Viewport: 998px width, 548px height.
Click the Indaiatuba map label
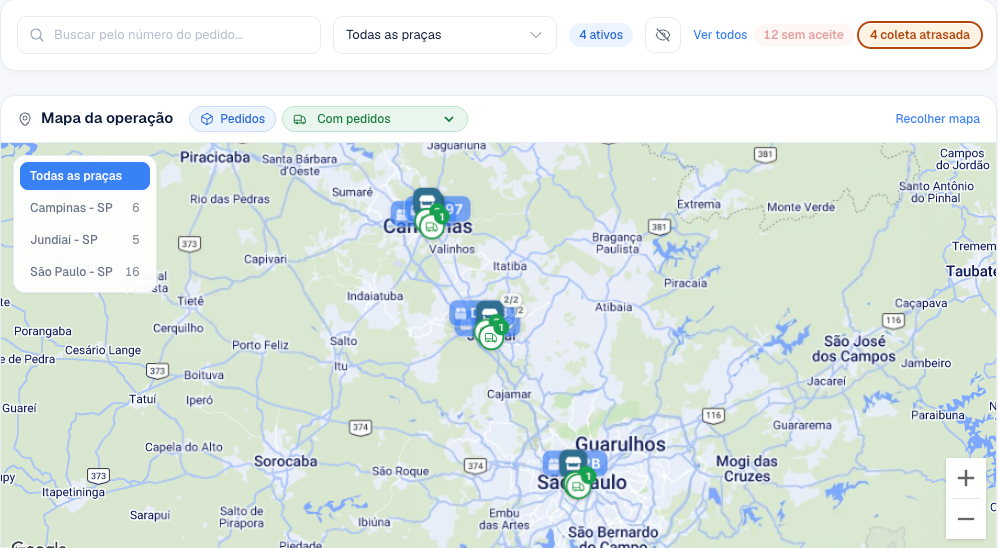point(375,296)
